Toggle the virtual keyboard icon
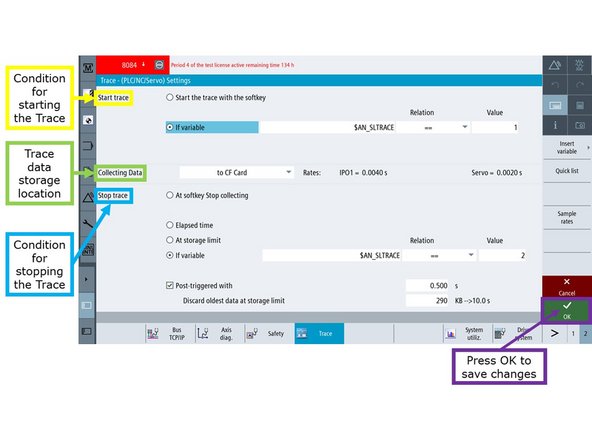The height and width of the screenshot is (444, 592). click(555, 106)
